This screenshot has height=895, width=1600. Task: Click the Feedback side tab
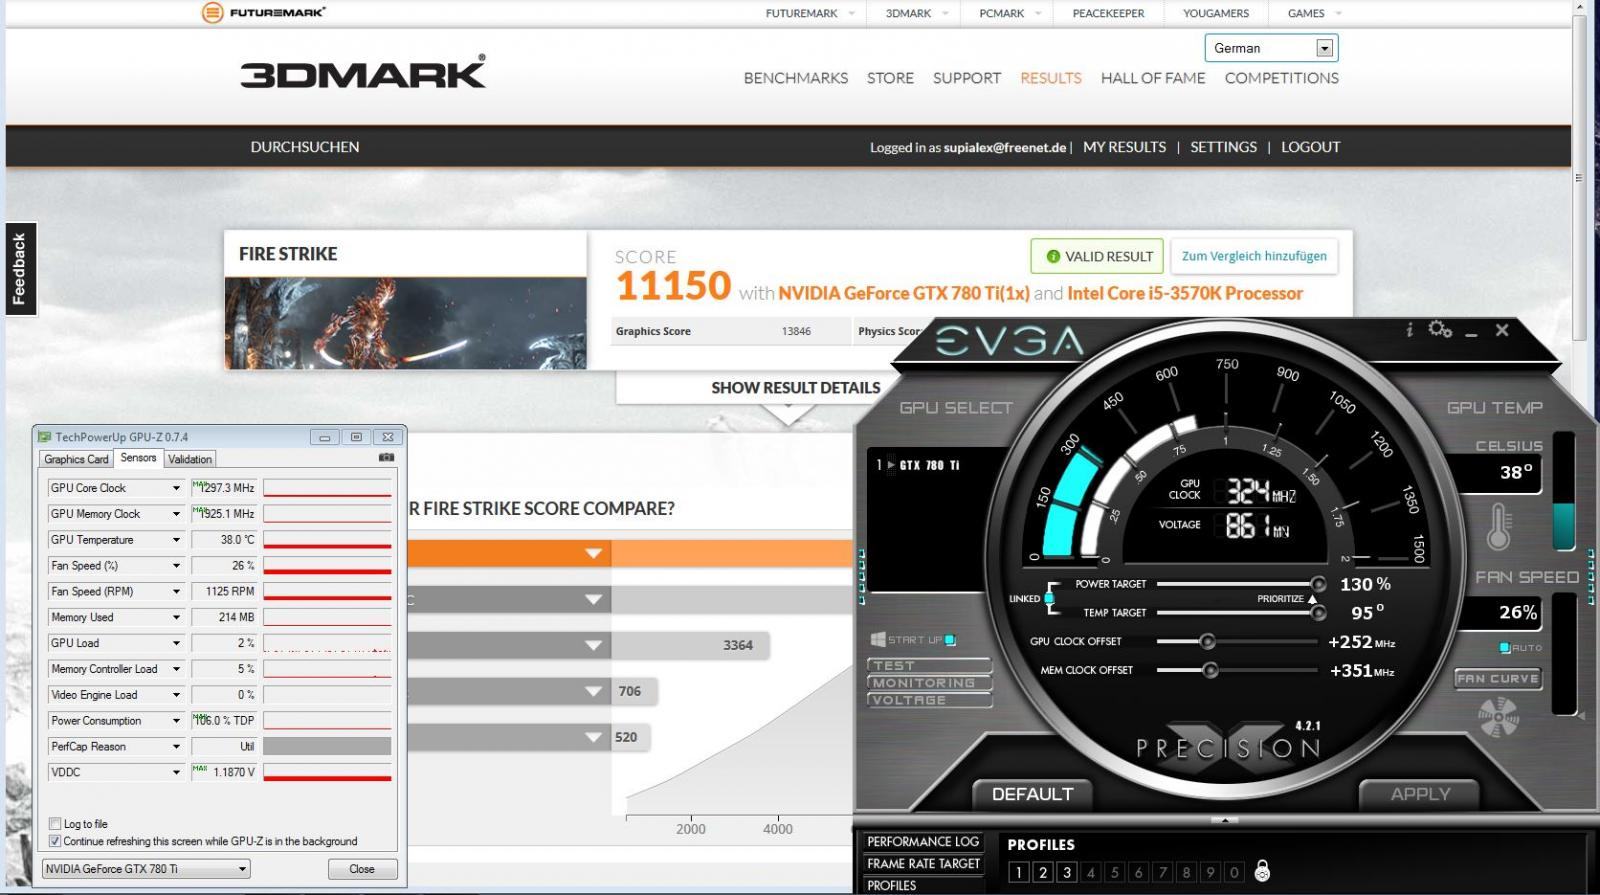(19, 268)
